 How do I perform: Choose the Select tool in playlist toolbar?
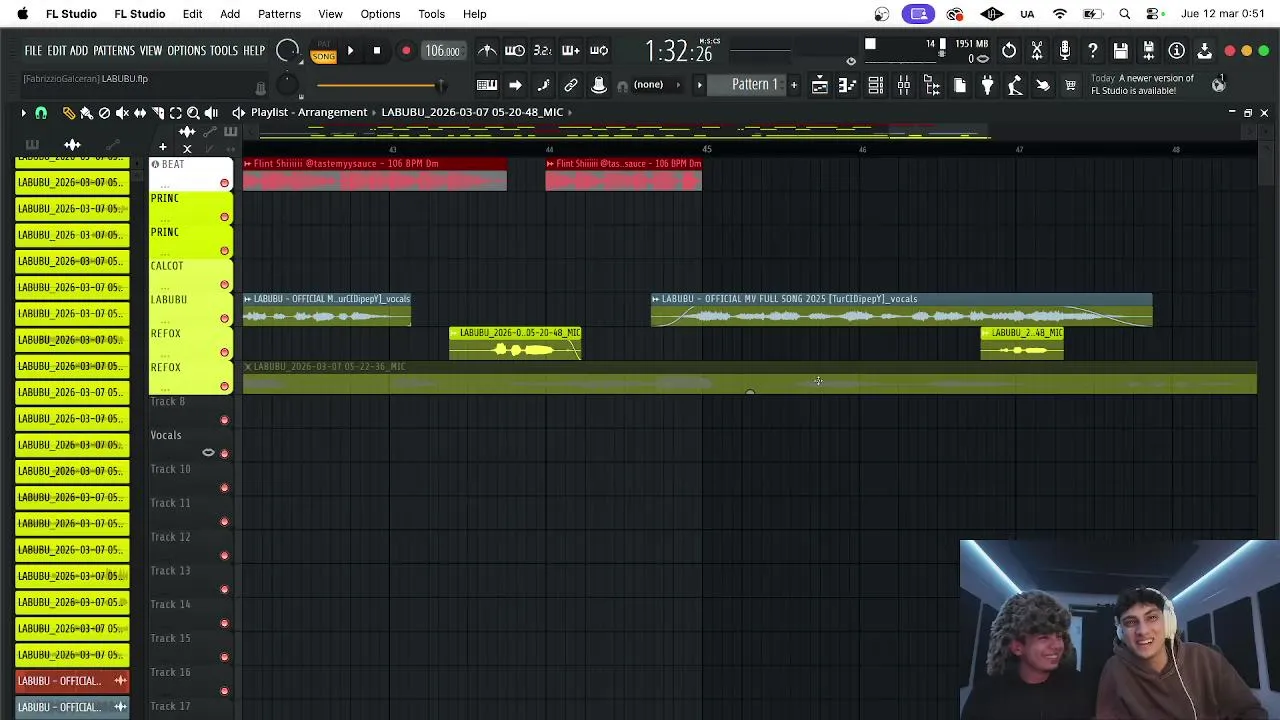point(176,113)
